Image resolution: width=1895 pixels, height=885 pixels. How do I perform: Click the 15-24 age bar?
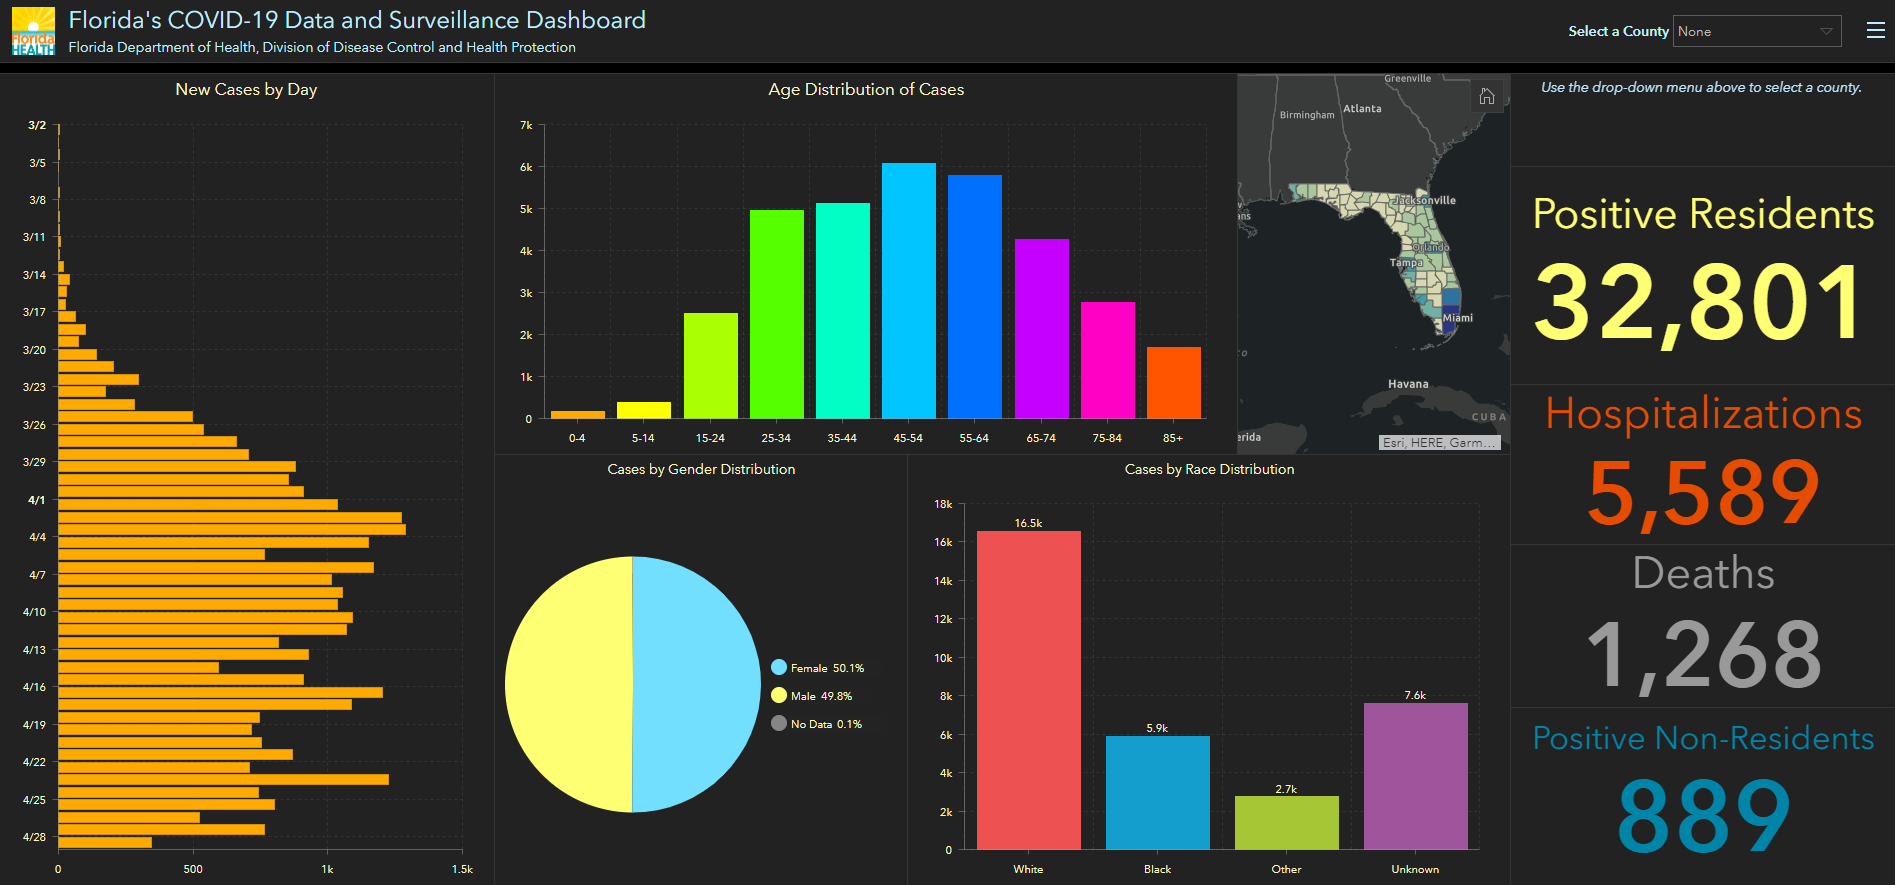coord(711,365)
